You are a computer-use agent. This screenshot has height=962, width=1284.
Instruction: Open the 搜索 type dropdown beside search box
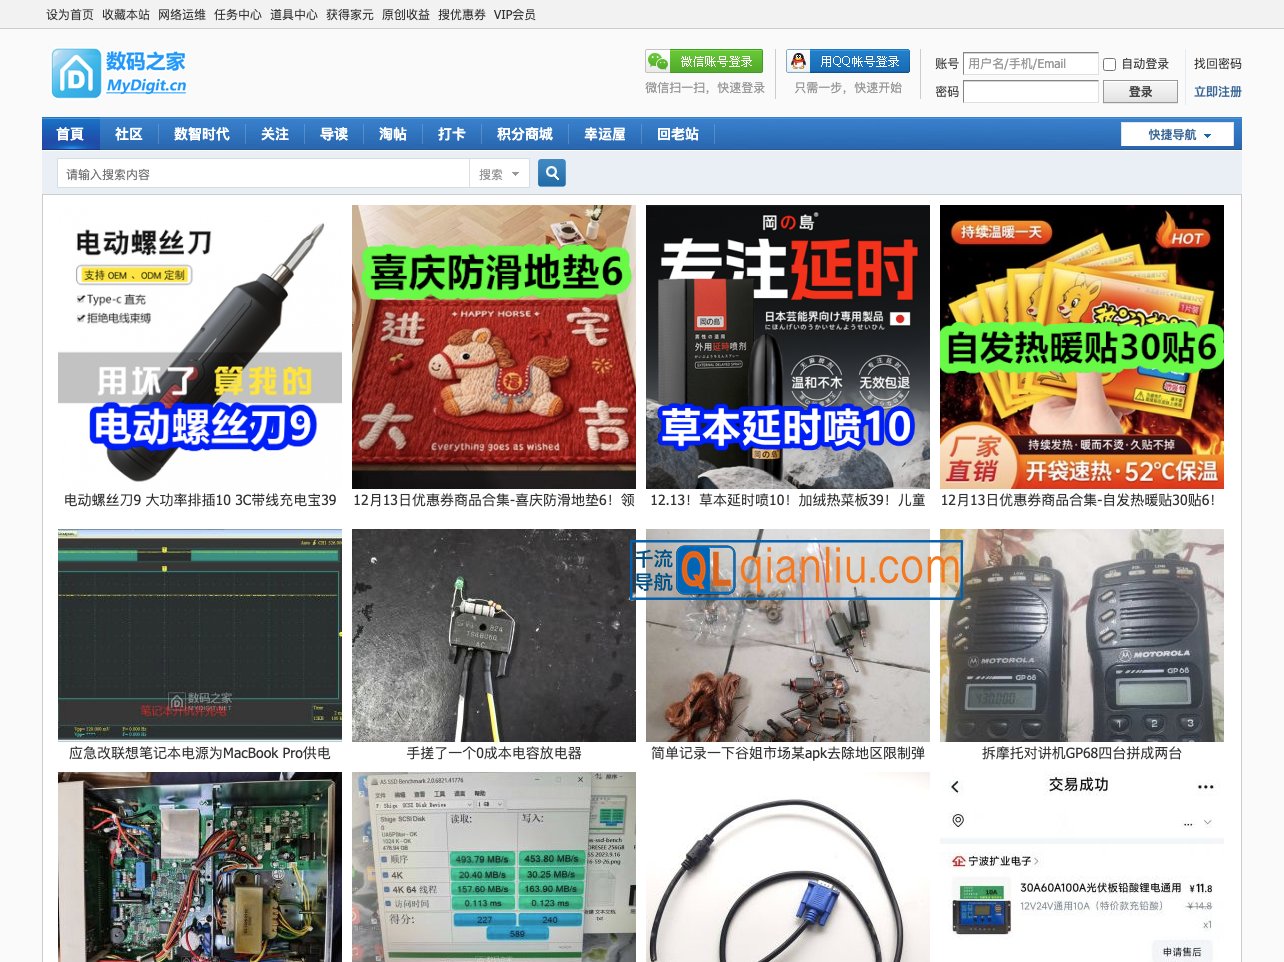coord(499,172)
